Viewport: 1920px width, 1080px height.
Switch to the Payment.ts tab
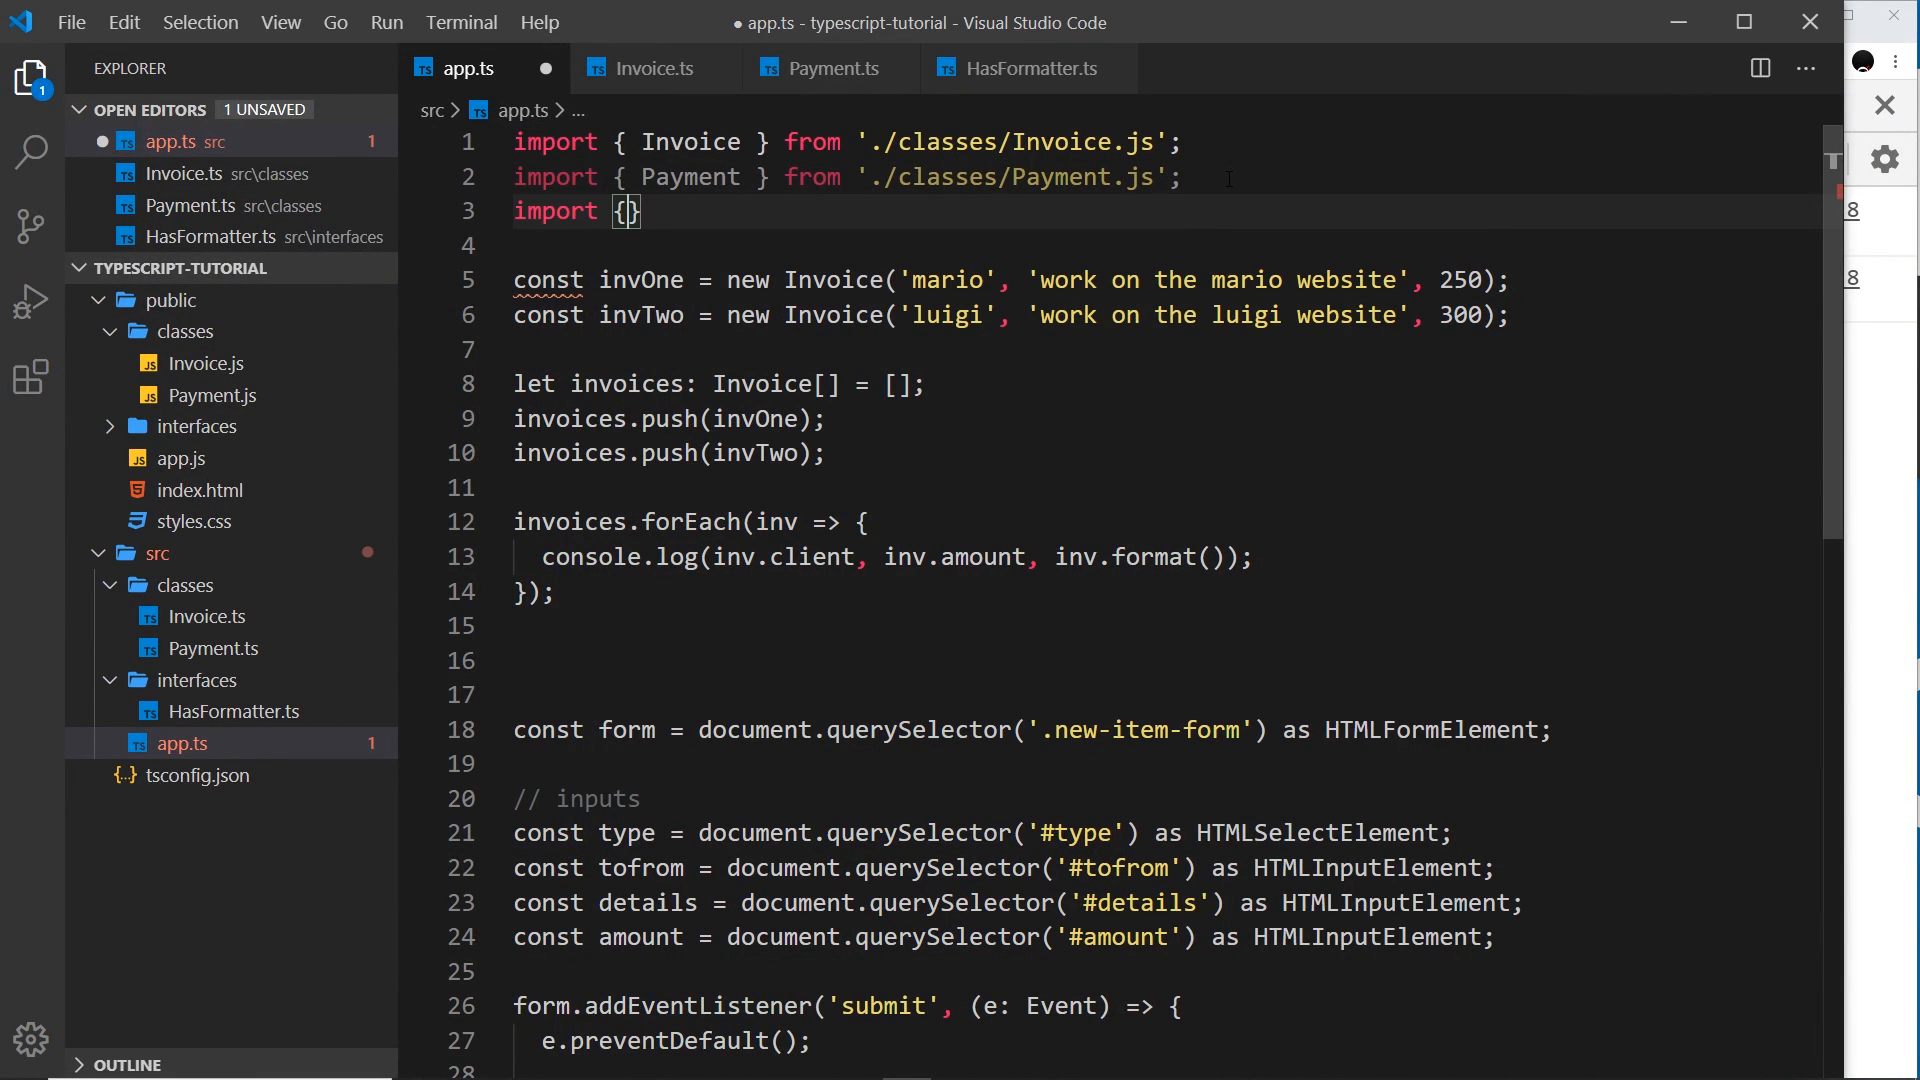[x=833, y=68]
